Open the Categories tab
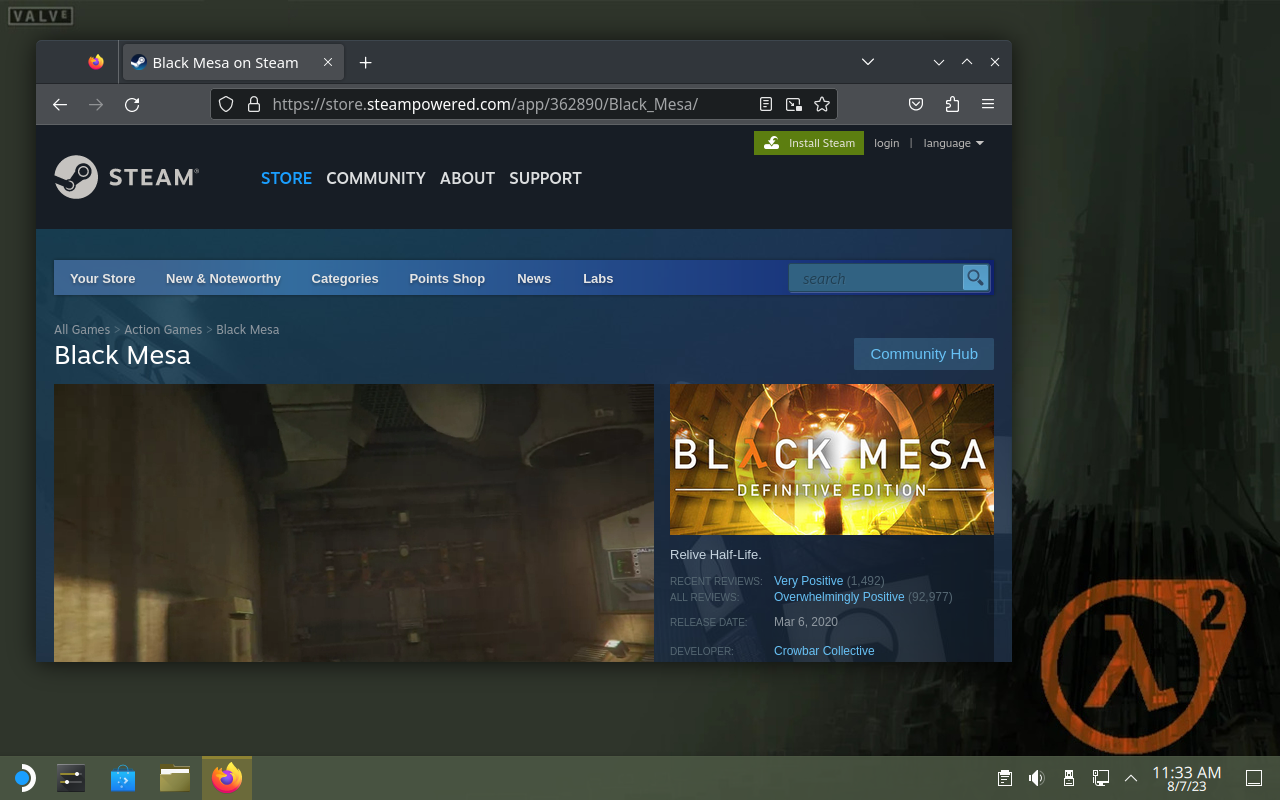 [345, 279]
